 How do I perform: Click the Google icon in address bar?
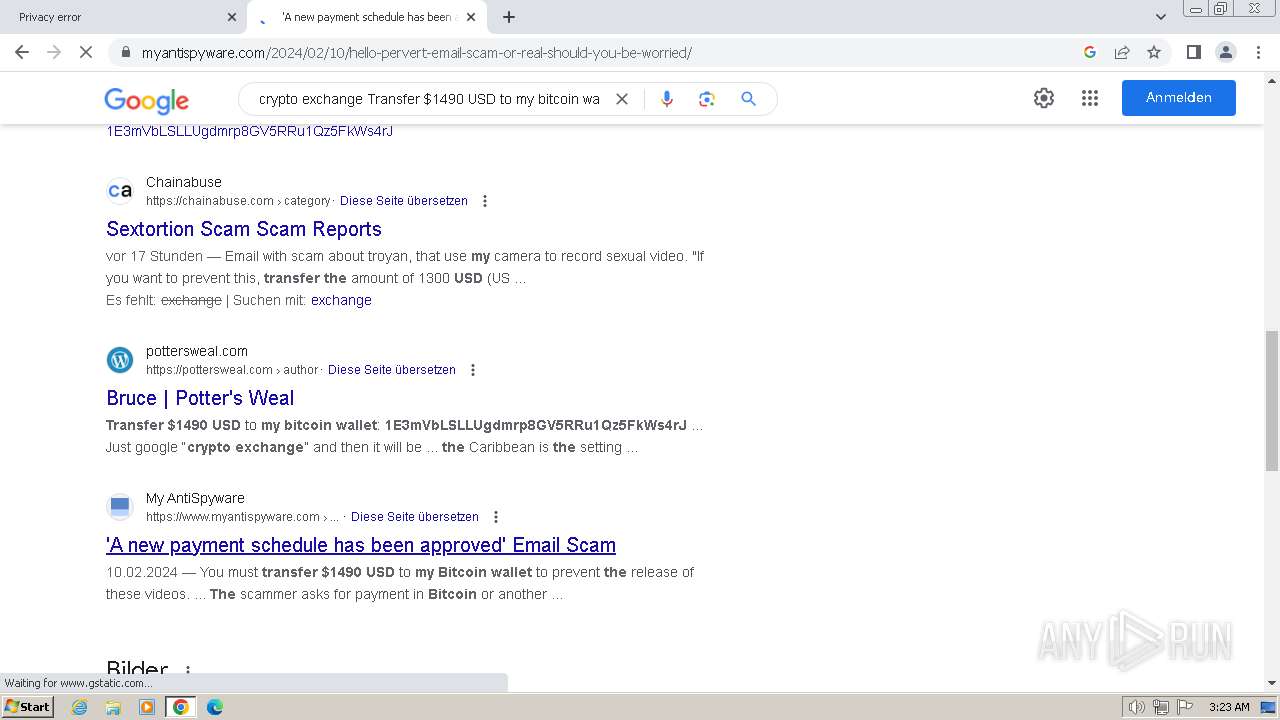pyautogui.click(x=1090, y=52)
